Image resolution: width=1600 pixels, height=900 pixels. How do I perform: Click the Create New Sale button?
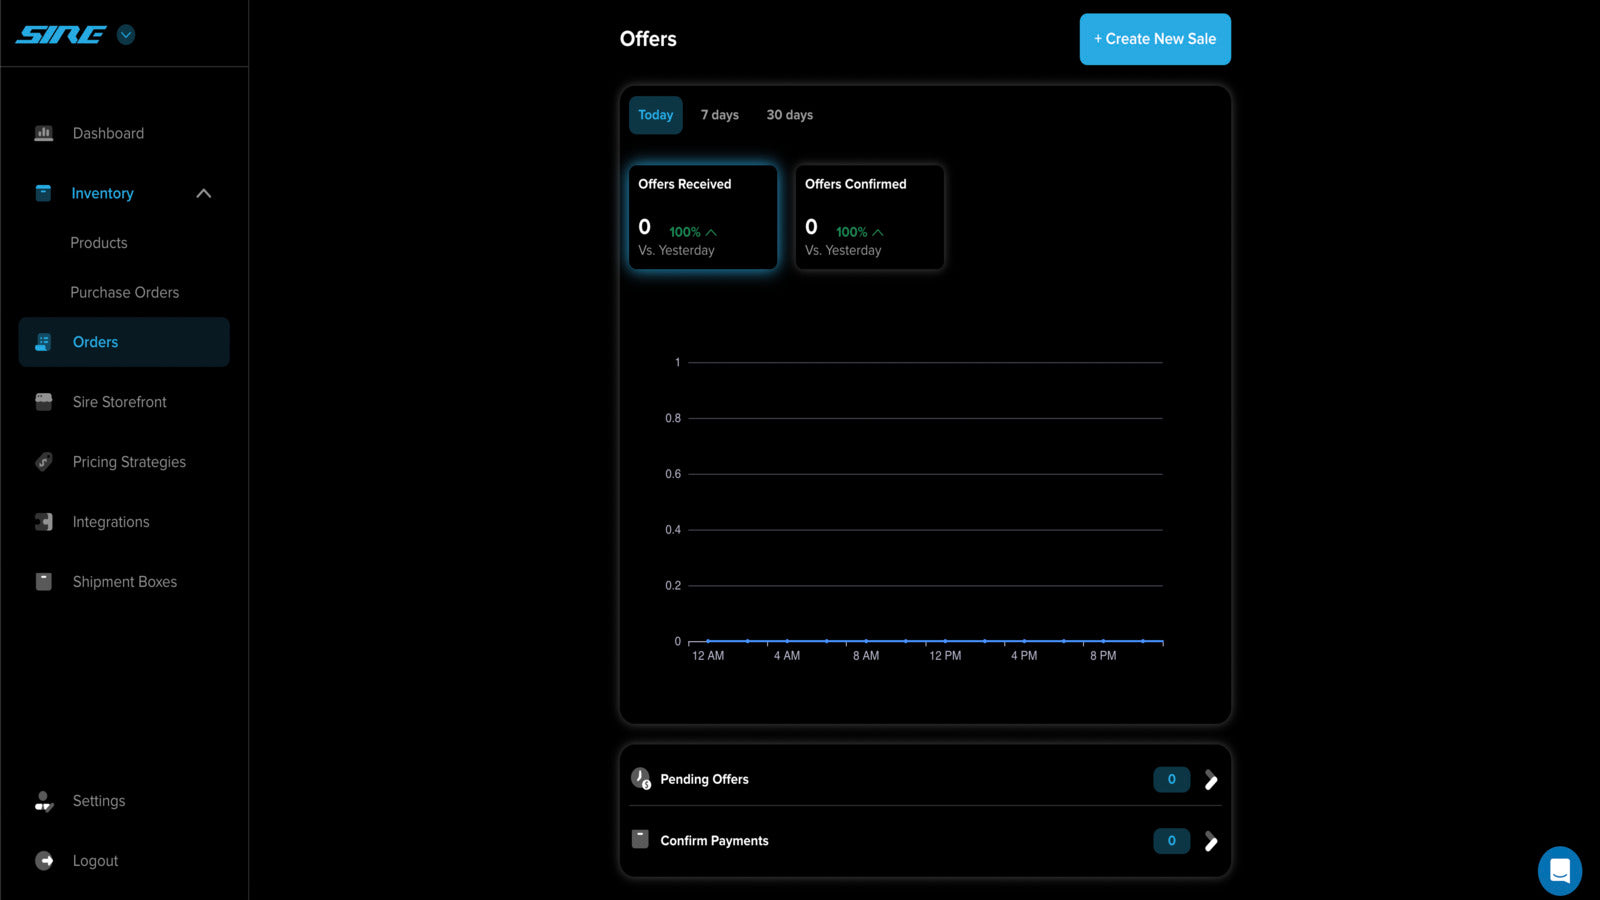pos(1155,39)
